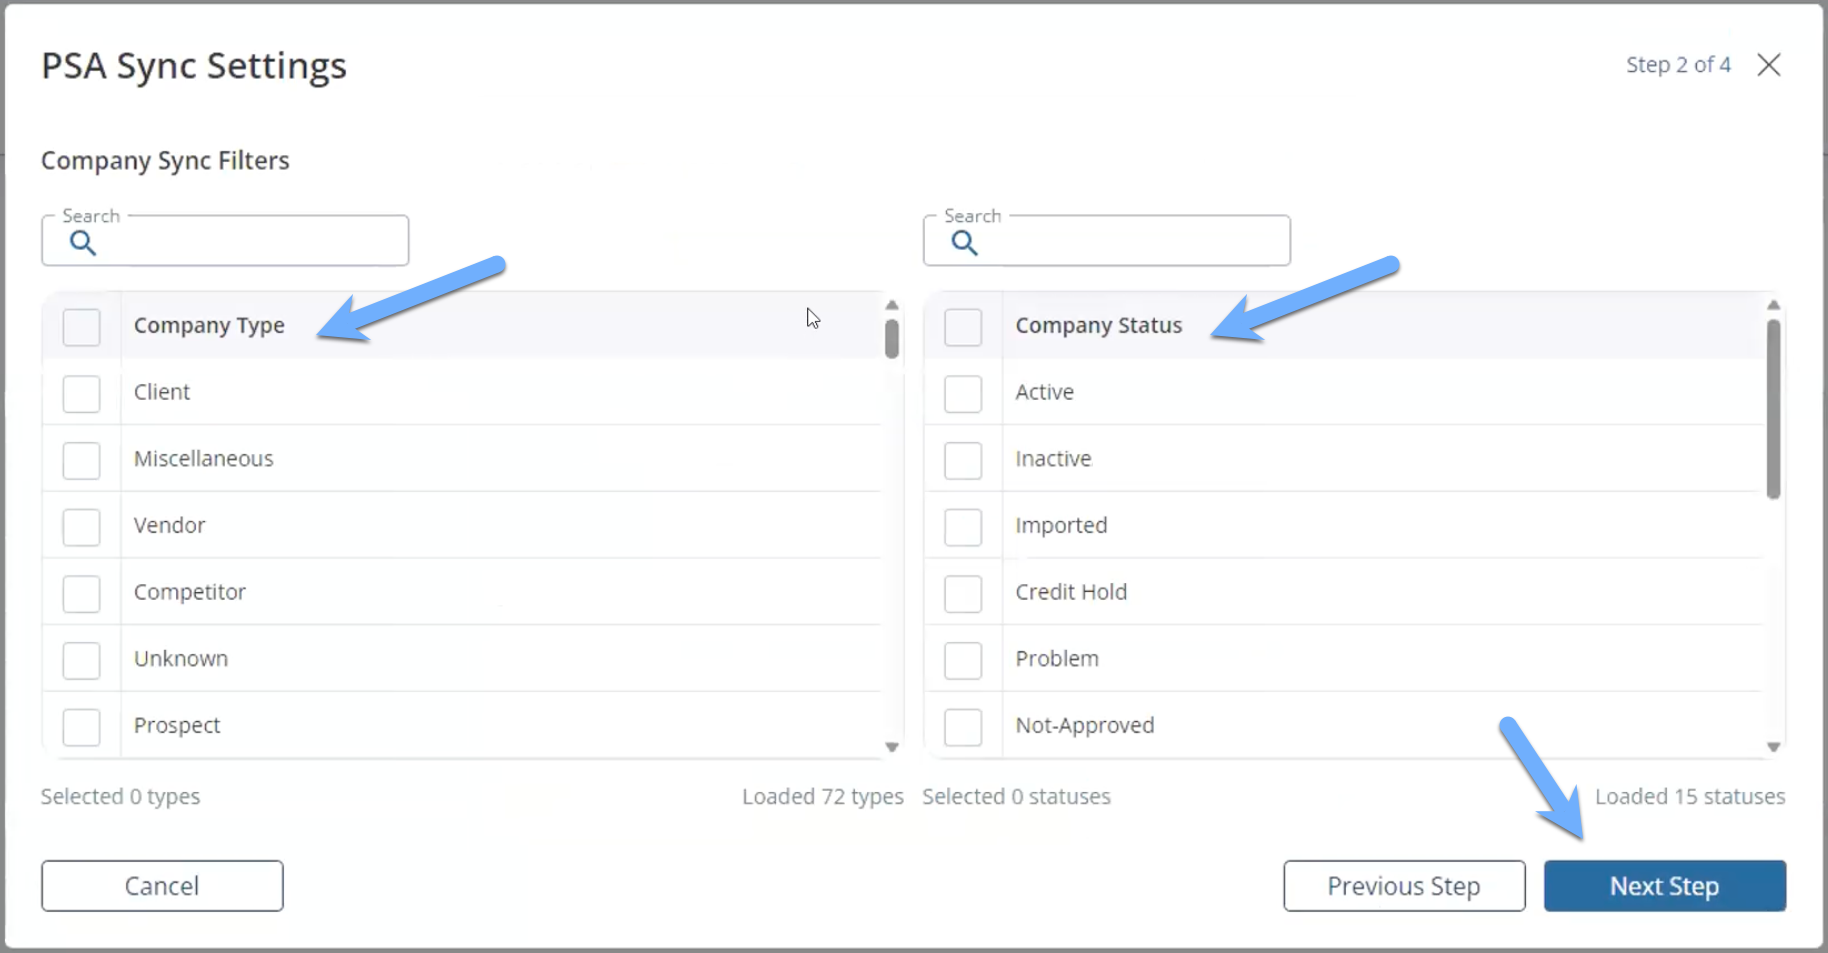1828x953 pixels.
Task: Enable the Inactive status checkbox
Action: [963, 460]
